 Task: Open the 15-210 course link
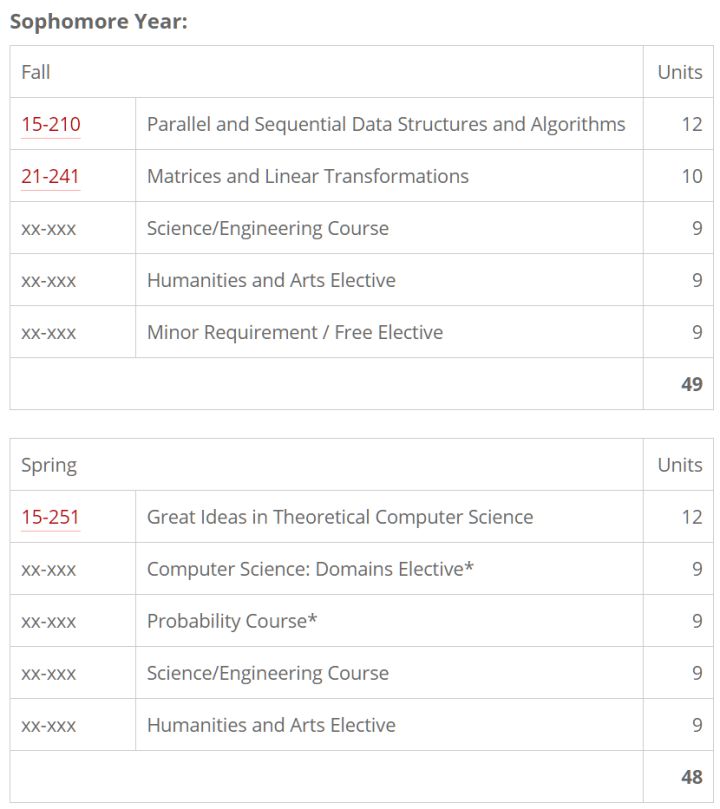(x=51, y=125)
